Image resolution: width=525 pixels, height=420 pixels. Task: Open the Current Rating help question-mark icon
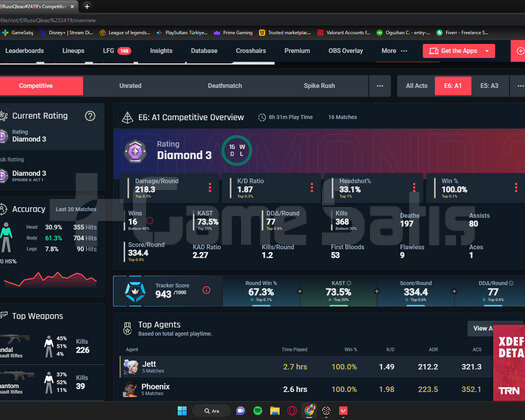(90, 116)
